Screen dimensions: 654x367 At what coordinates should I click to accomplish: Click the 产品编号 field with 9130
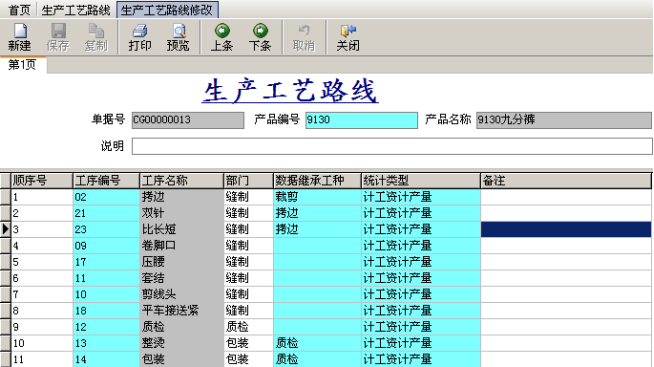361,120
